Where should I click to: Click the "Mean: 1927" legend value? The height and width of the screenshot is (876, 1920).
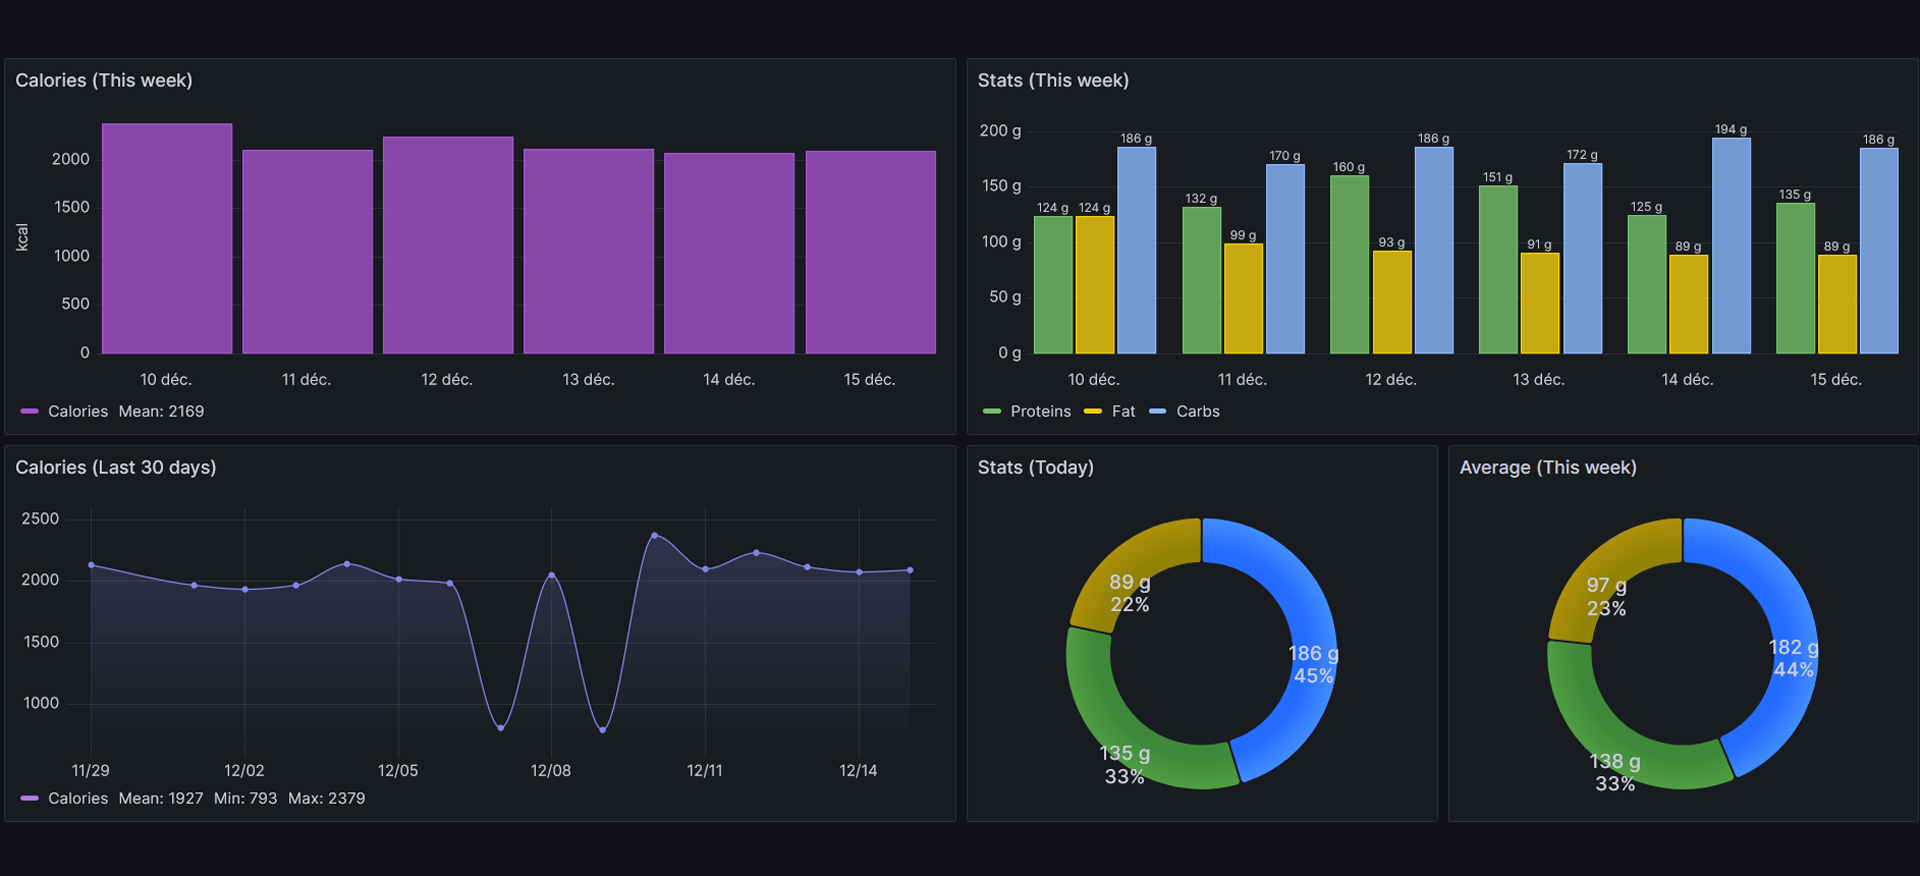[161, 799]
